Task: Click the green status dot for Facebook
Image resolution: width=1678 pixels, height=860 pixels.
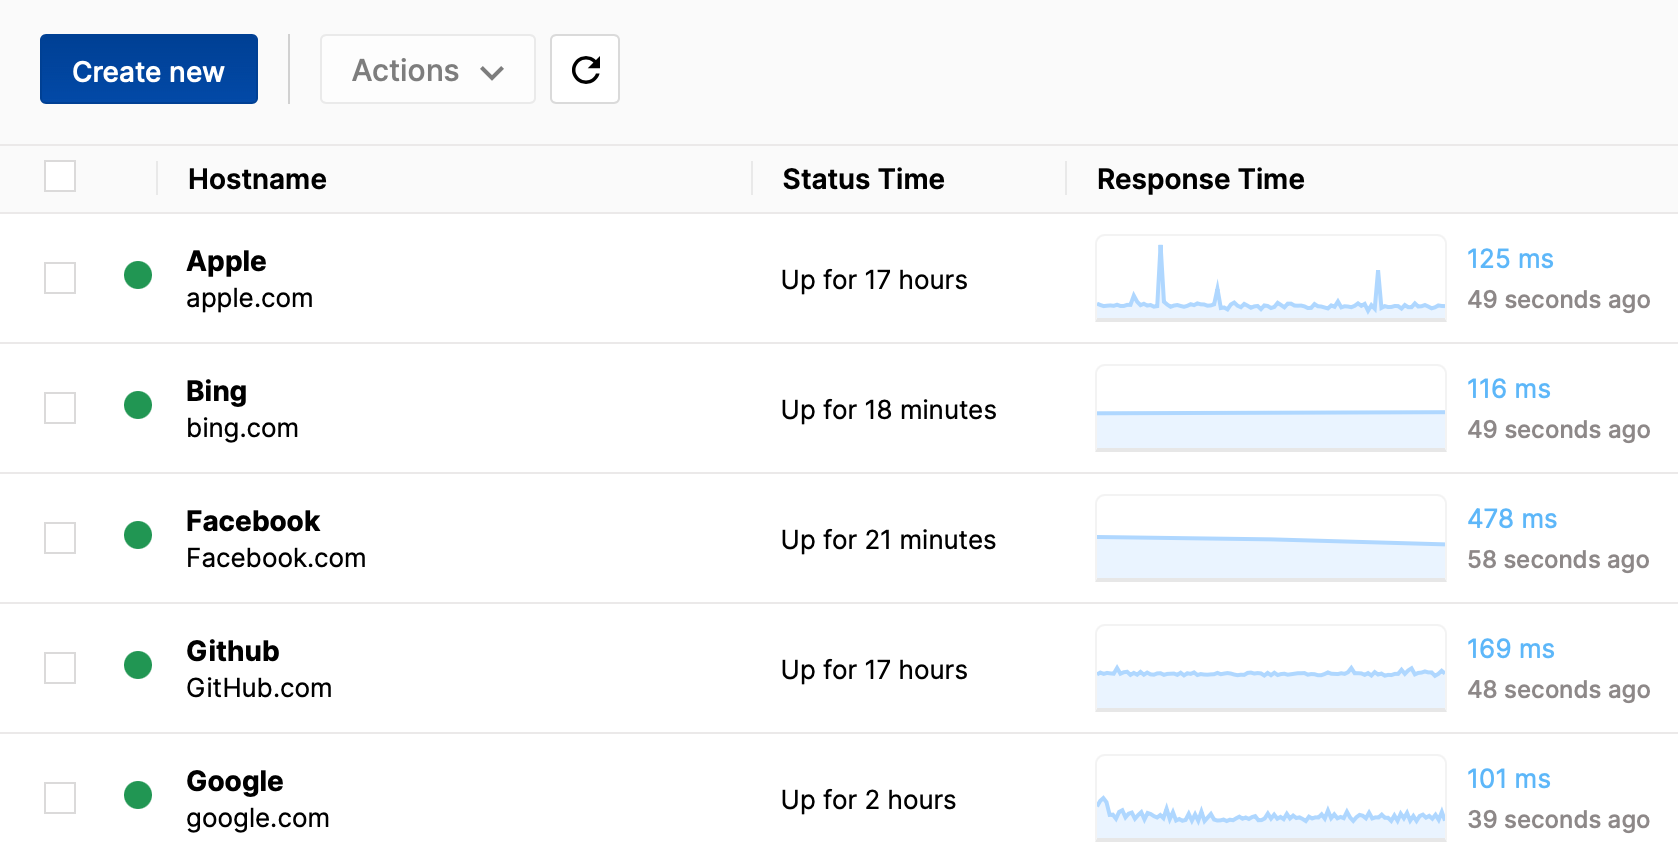Action: pyautogui.click(x=138, y=535)
